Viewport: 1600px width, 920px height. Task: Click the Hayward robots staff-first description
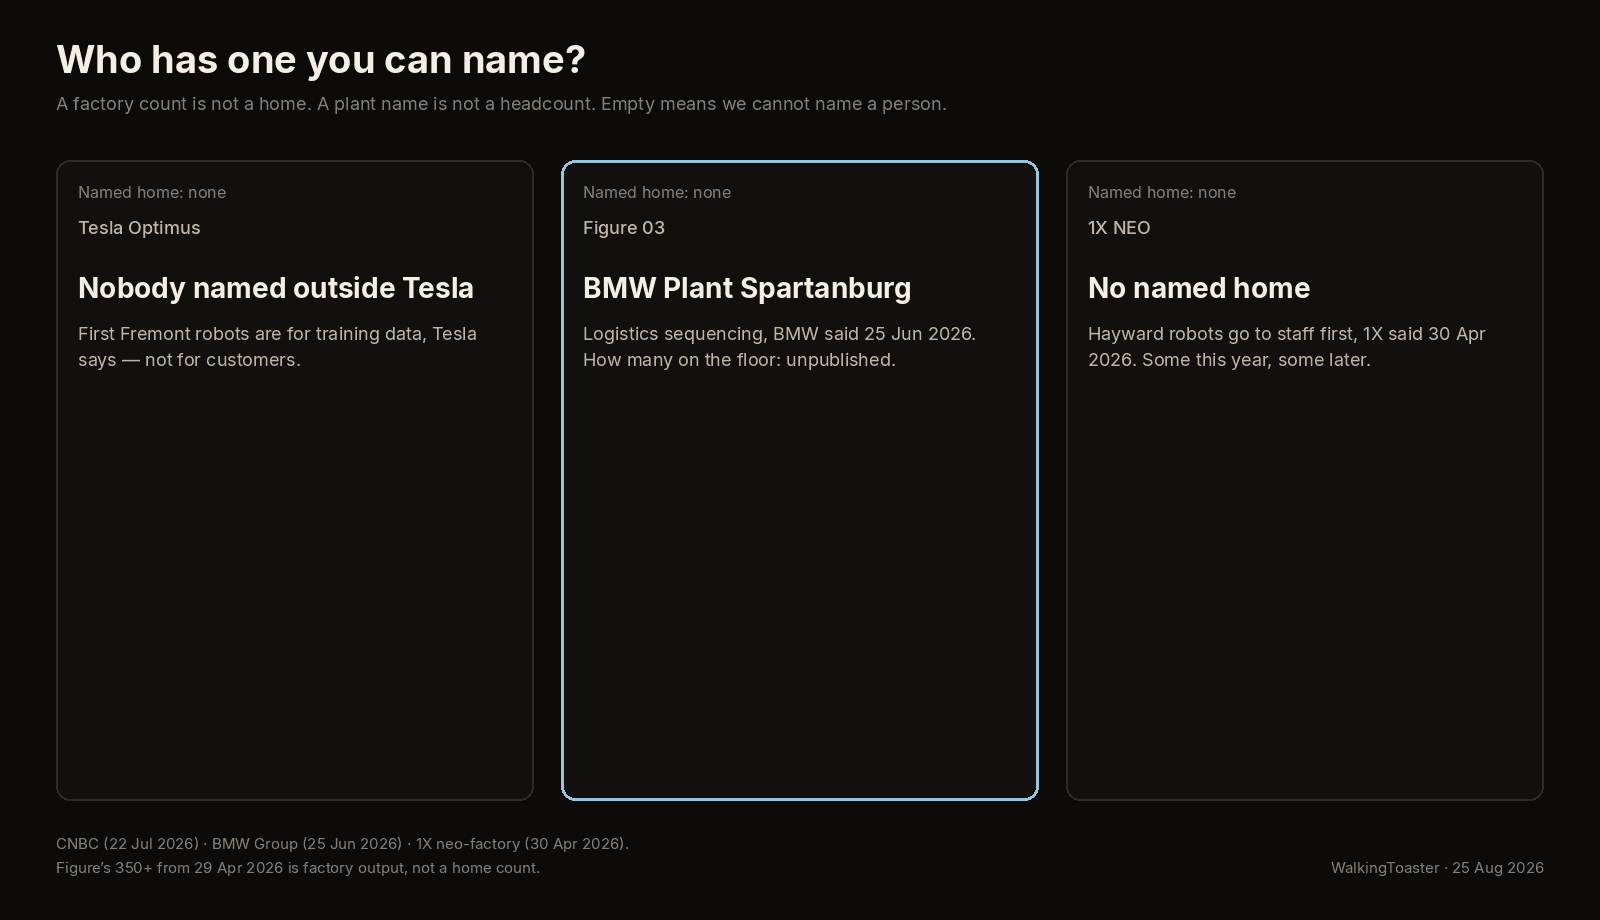click(x=1287, y=347)
